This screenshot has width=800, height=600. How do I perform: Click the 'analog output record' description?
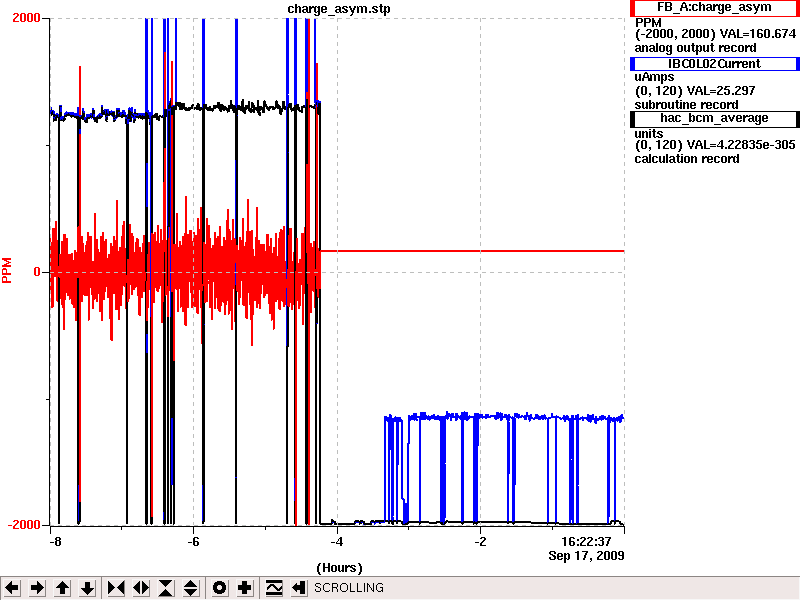tap(695, 48)
